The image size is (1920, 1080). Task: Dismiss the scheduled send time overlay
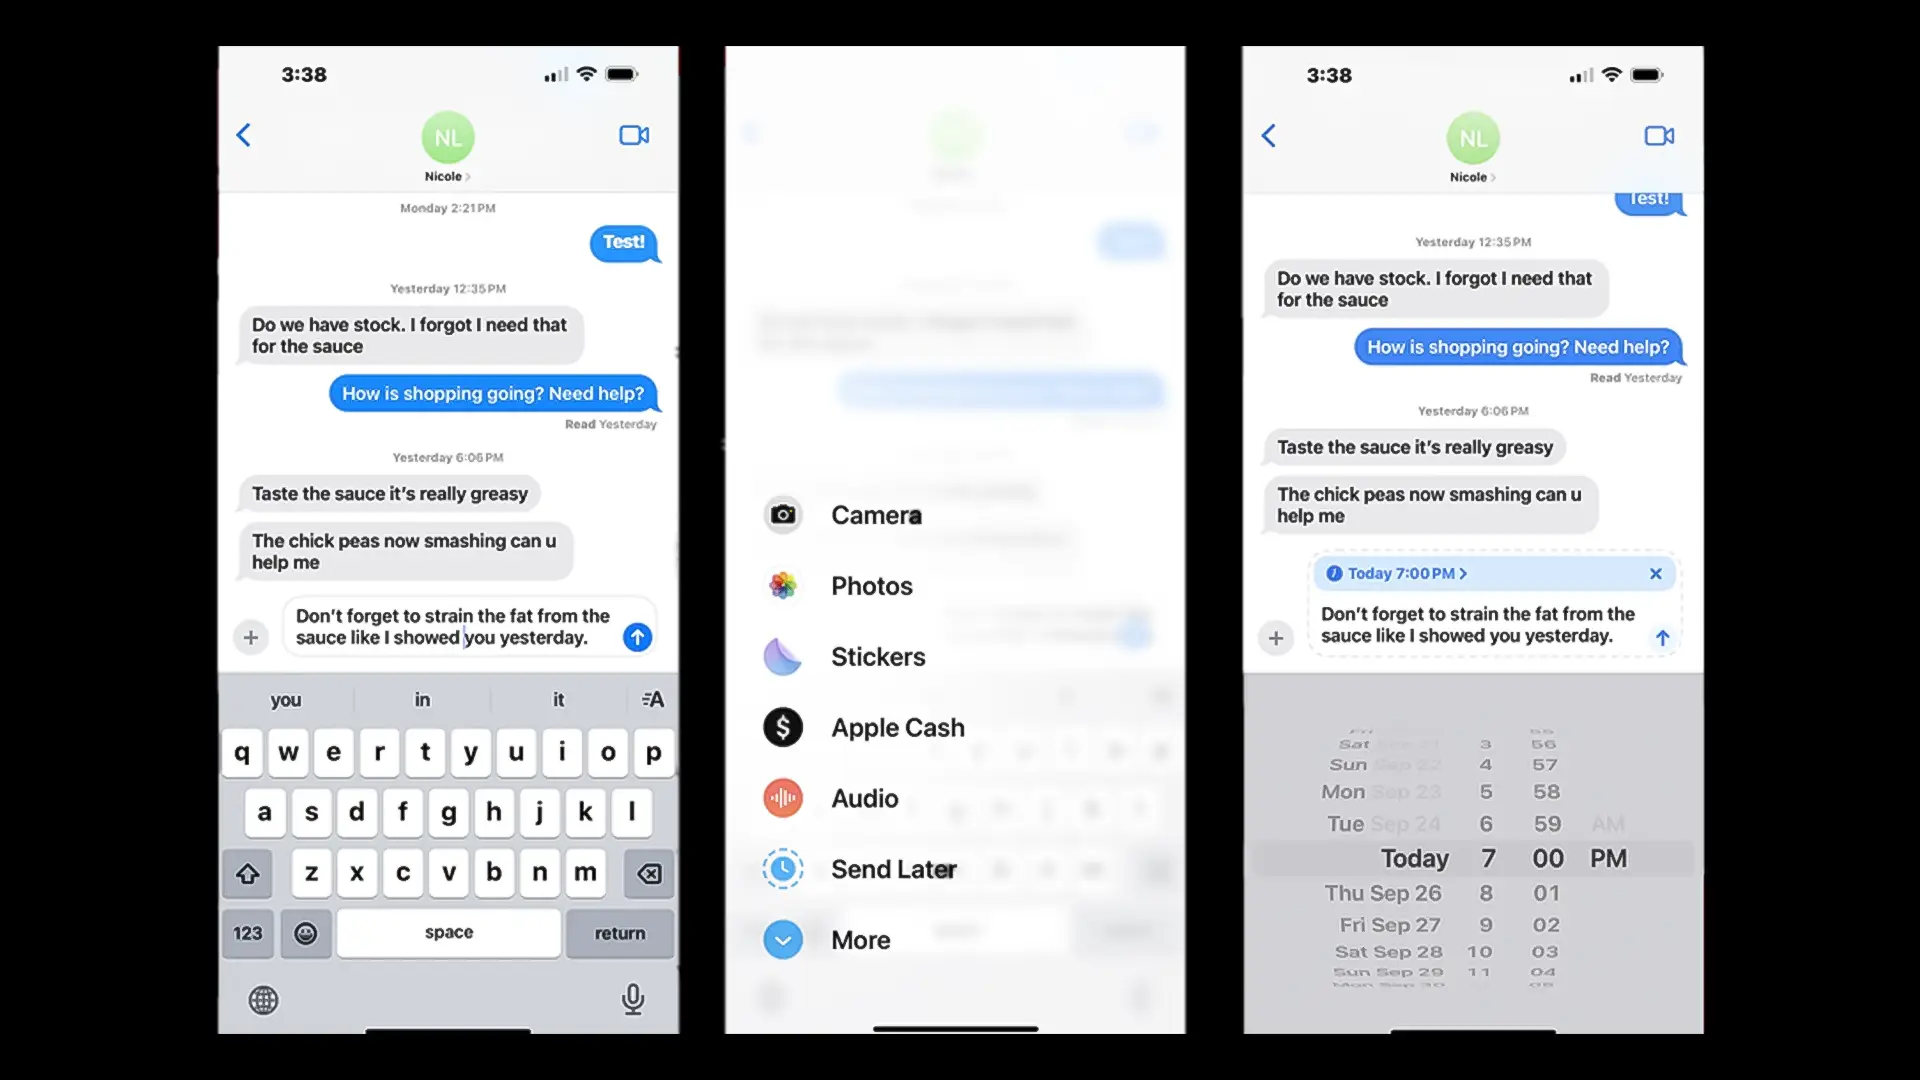1655,572
